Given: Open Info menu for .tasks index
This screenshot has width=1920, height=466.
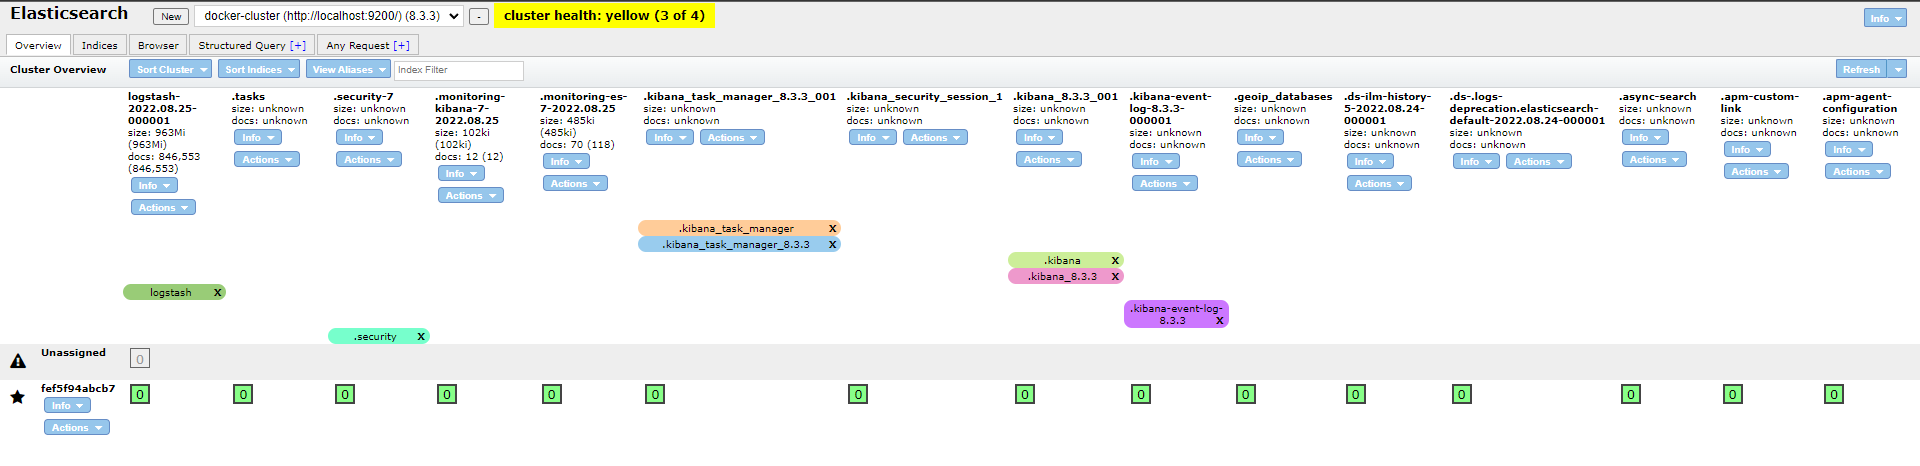Looking at the screenshot, I should tap(258, 138).
